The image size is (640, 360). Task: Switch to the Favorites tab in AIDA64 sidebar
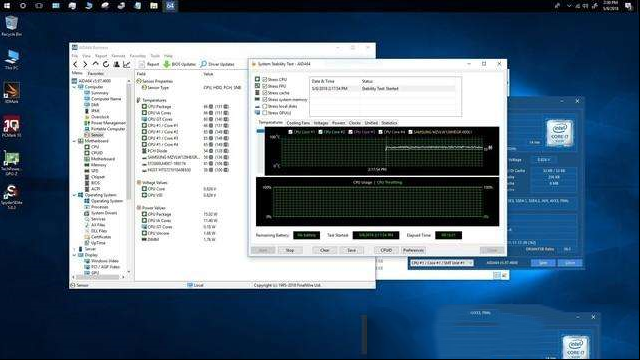96,74
